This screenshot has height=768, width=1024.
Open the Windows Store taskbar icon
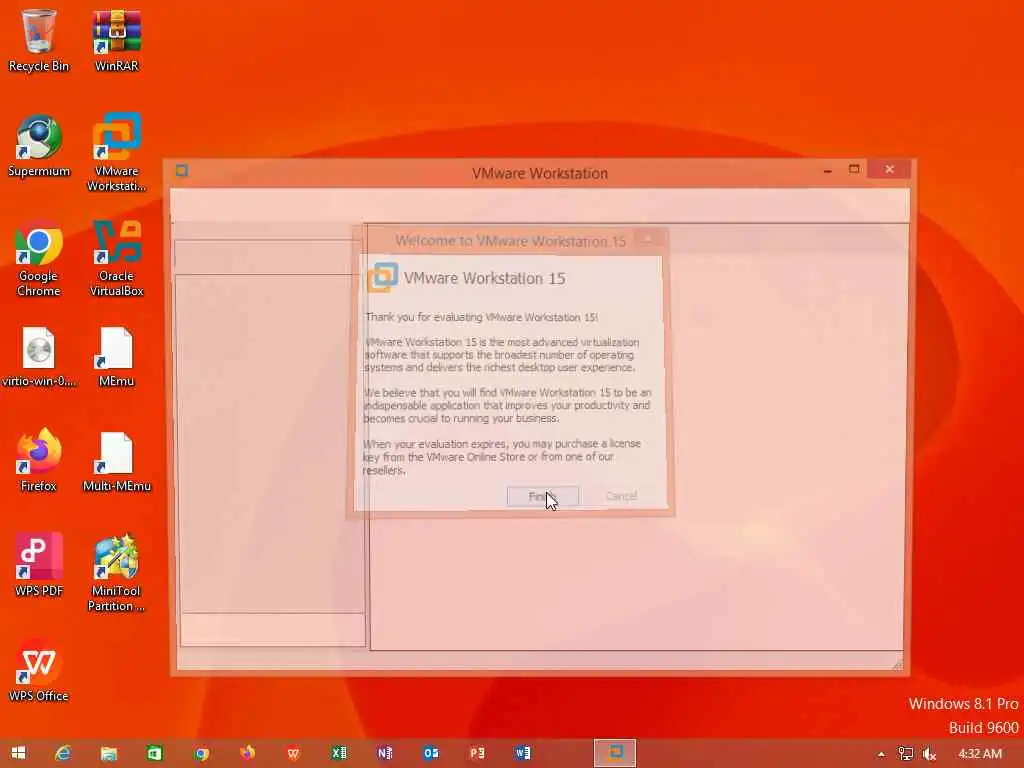(x=155, y=753)
